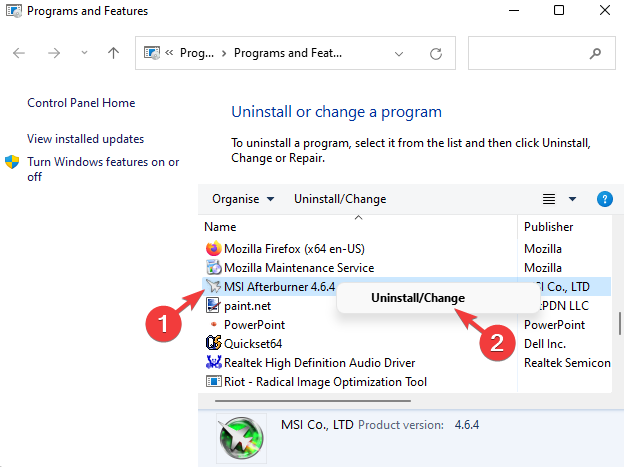624x467 pixels.
Task: Click Dell Inc. publisher cell
Action: [545, 344]
